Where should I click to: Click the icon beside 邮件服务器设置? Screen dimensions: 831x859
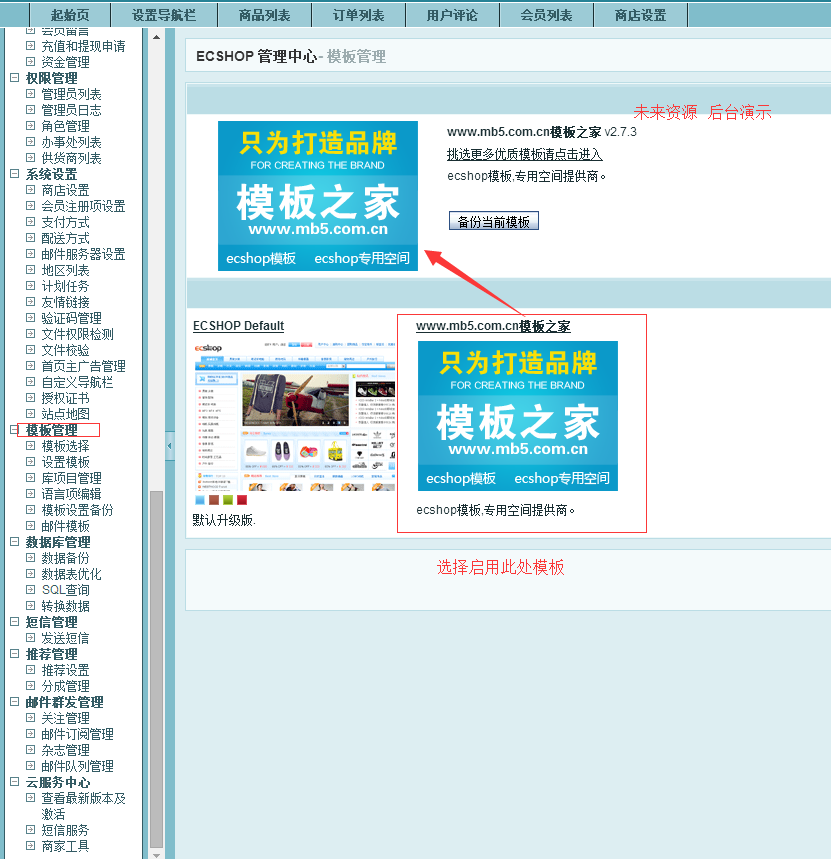click(31, 254)
